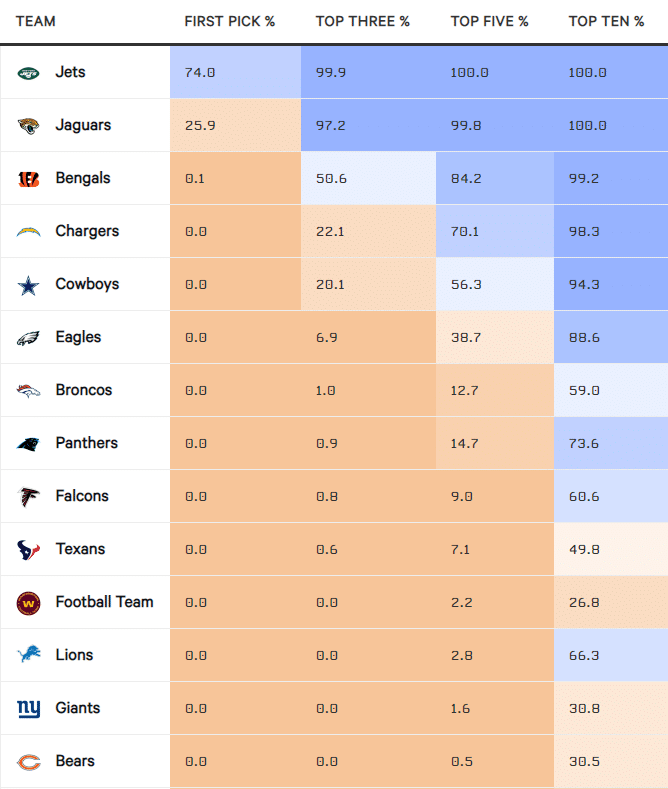This screenshot has width=668, height=789.
Task: Click the Texans team logo
Action: point(28,550)
